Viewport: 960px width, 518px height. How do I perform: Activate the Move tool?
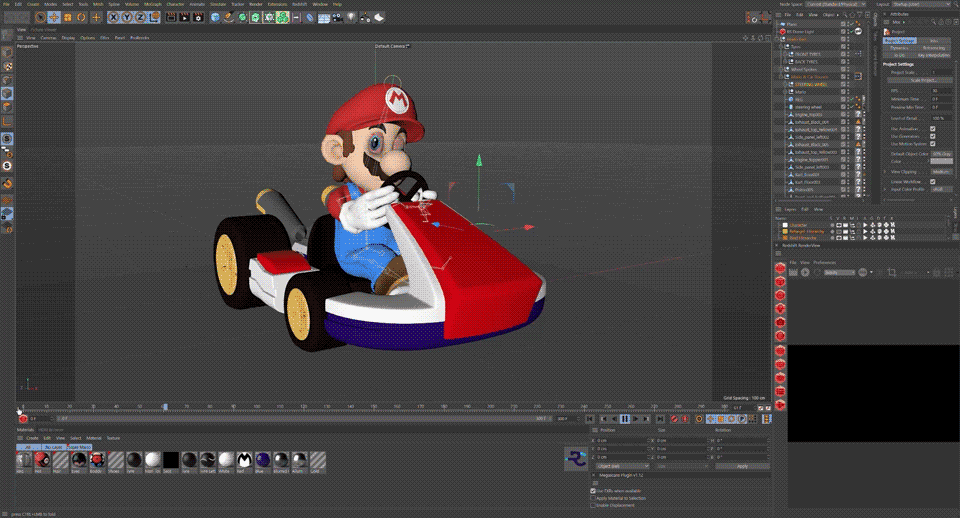[x=54, y=17]
